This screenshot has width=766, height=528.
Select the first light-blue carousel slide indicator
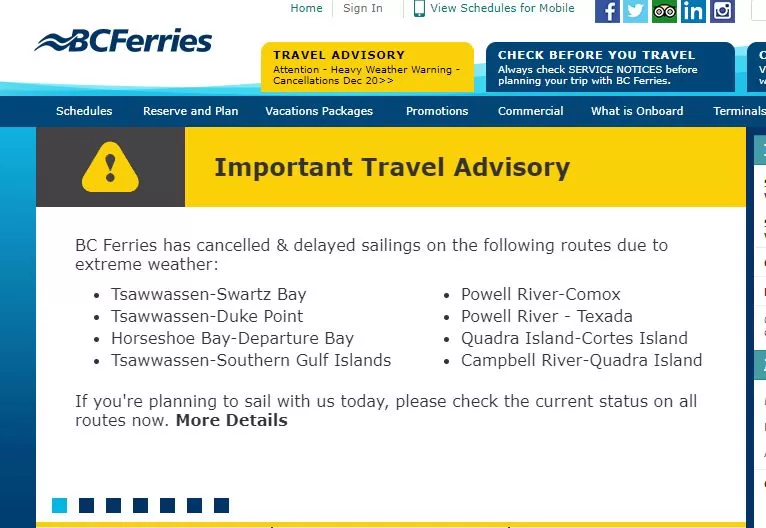point(60,506)
